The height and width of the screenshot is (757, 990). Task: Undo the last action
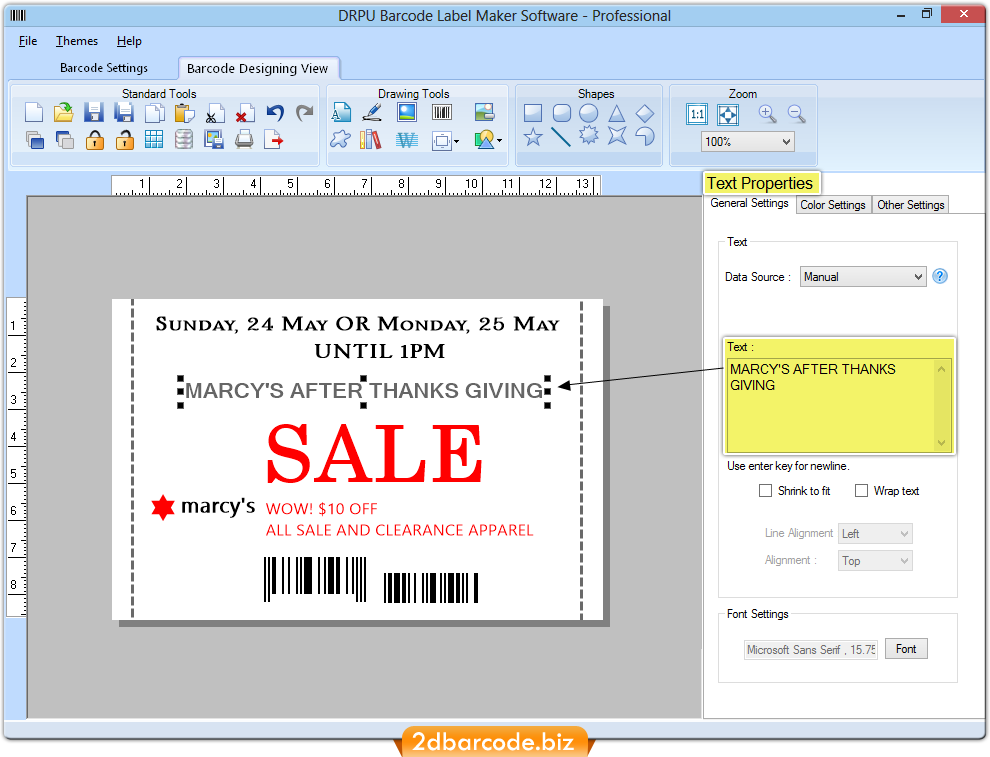pos(275,113)
